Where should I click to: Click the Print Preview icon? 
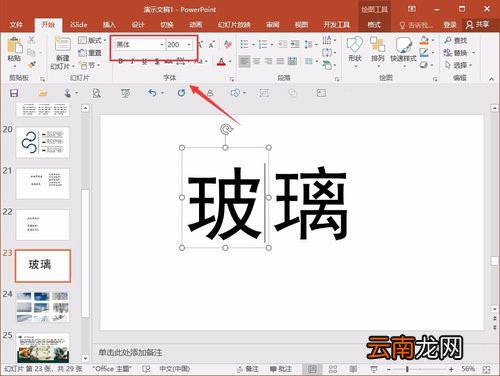(x=97, y=93)
